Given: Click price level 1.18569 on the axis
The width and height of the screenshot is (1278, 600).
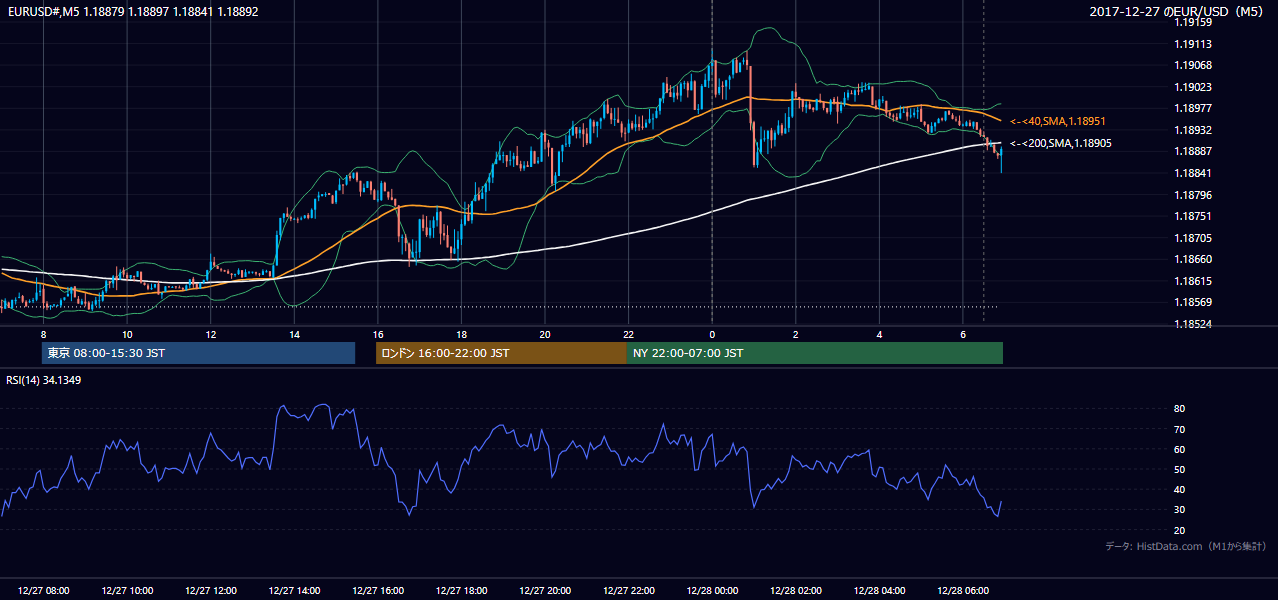Looking at the screenshot, I should pos(1193,302).
